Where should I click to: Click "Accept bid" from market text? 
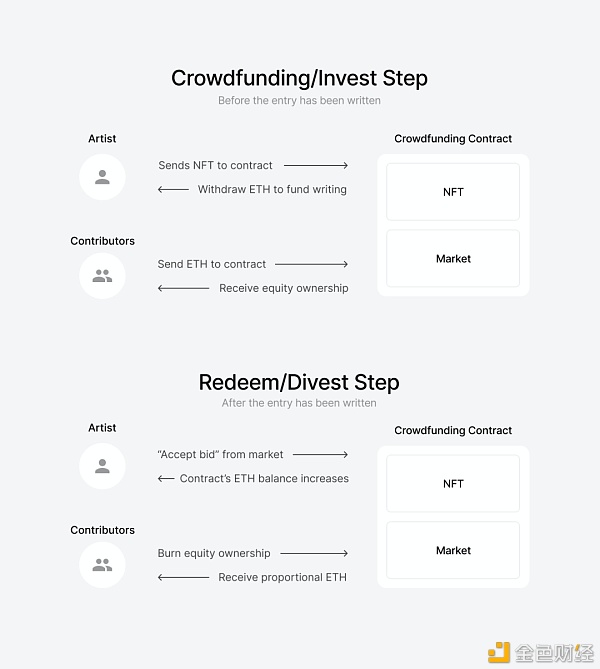coord(221,454)
